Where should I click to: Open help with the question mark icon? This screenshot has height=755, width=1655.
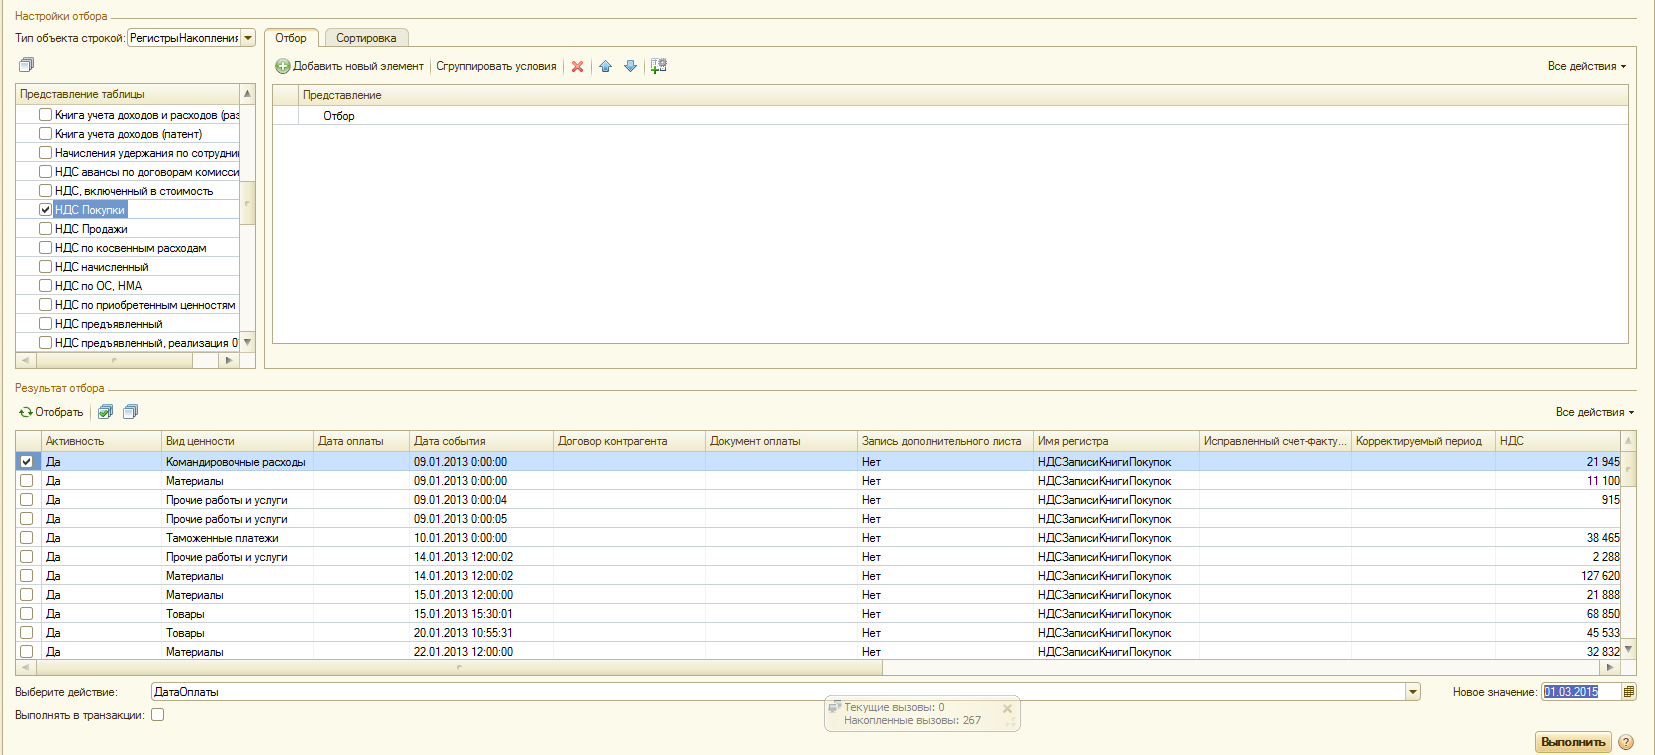click(1626, 742)
